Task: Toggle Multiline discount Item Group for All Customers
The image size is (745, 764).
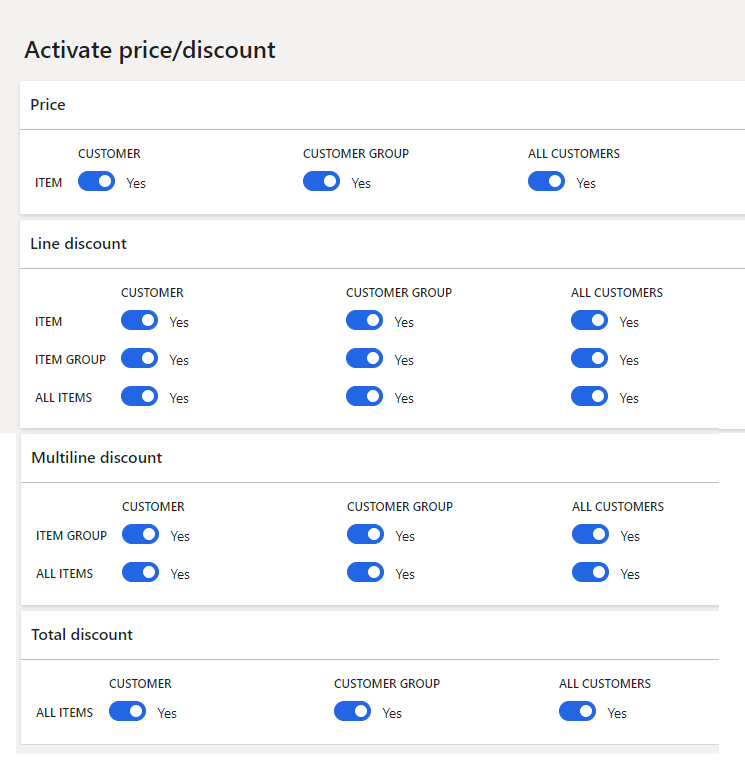Action: (591, 535)
